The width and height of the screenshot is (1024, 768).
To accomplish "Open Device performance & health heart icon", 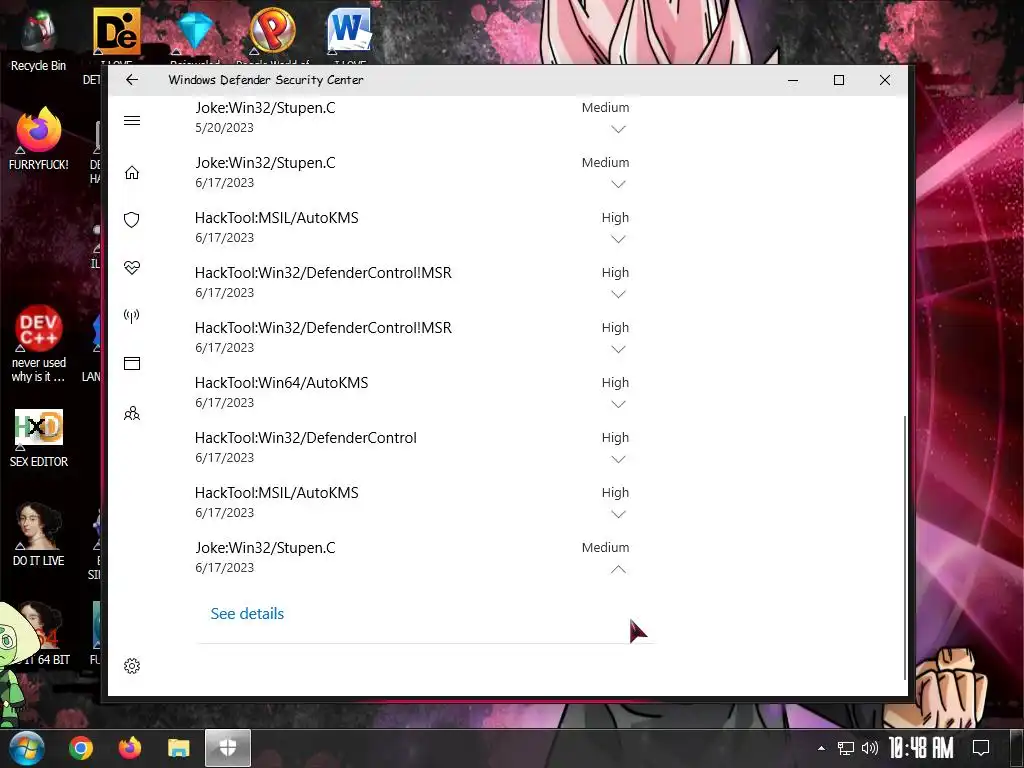I will tap(132, 268).
